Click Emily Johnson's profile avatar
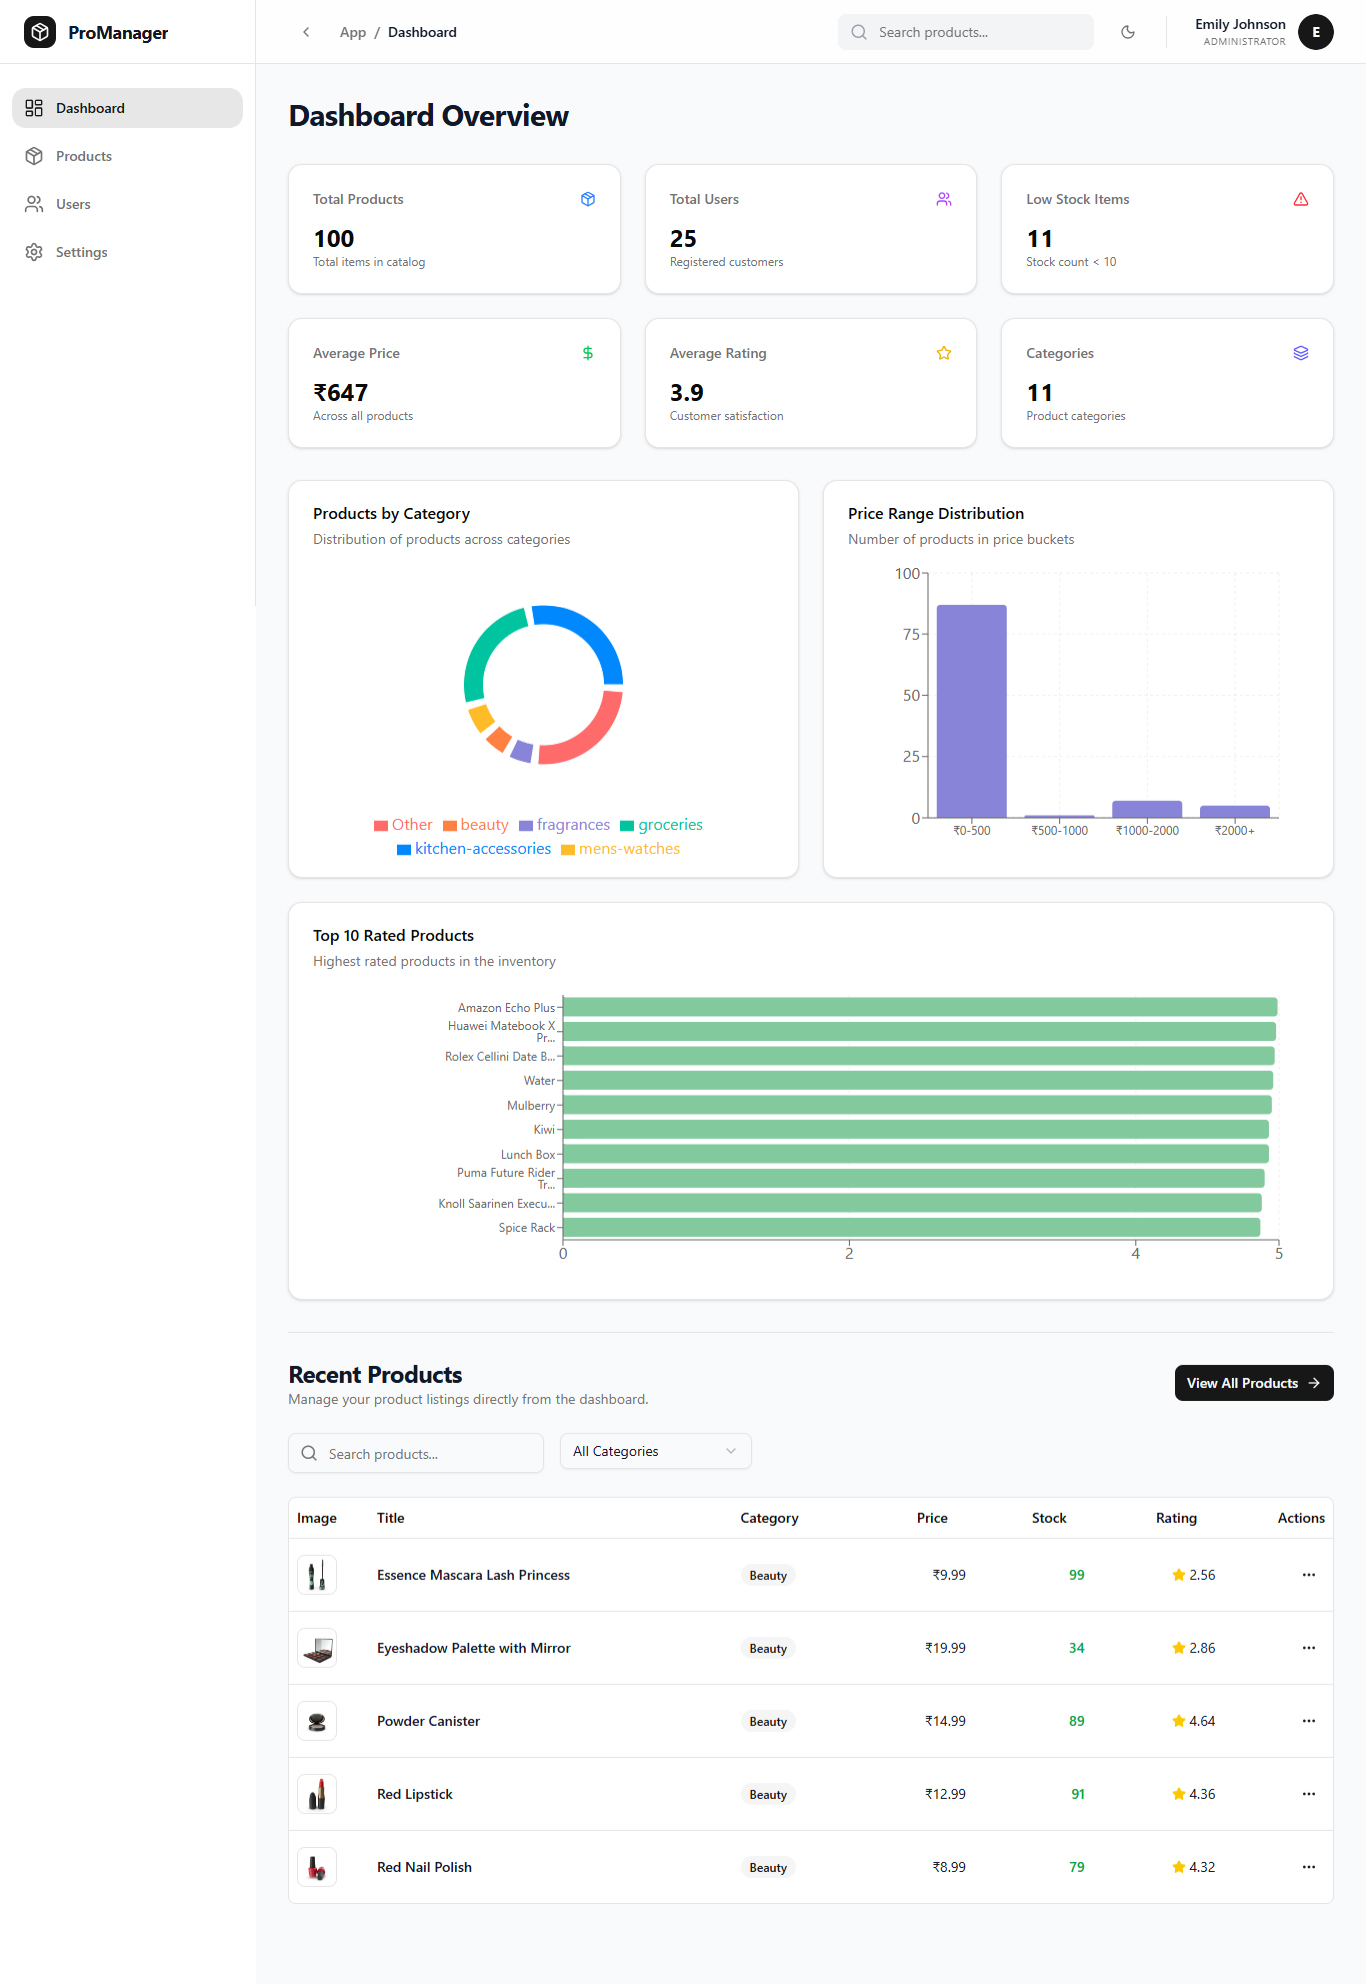Viewport: 1366px width, 1985px height. [x=1315, y=32]
